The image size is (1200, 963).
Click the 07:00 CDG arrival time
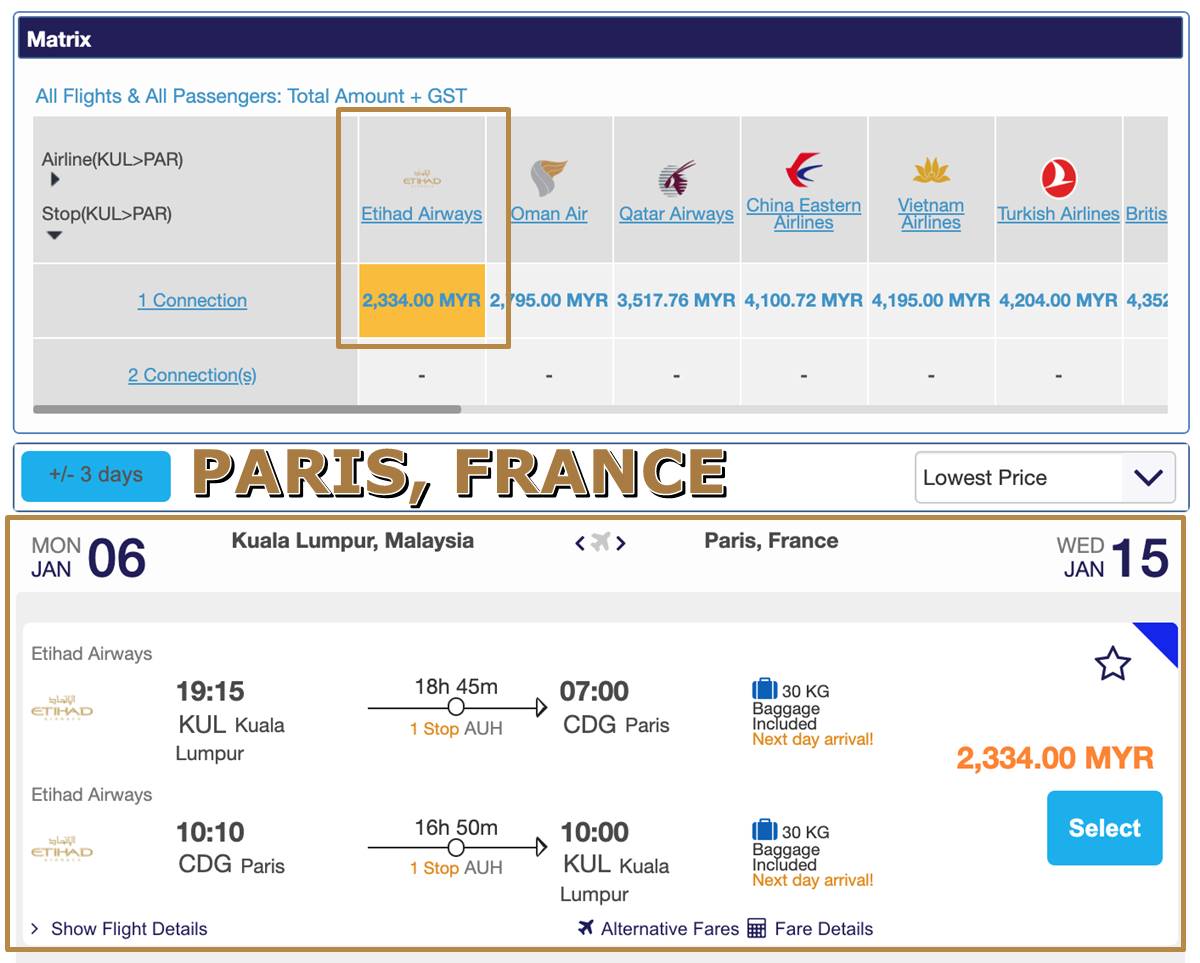coord(594,691)
